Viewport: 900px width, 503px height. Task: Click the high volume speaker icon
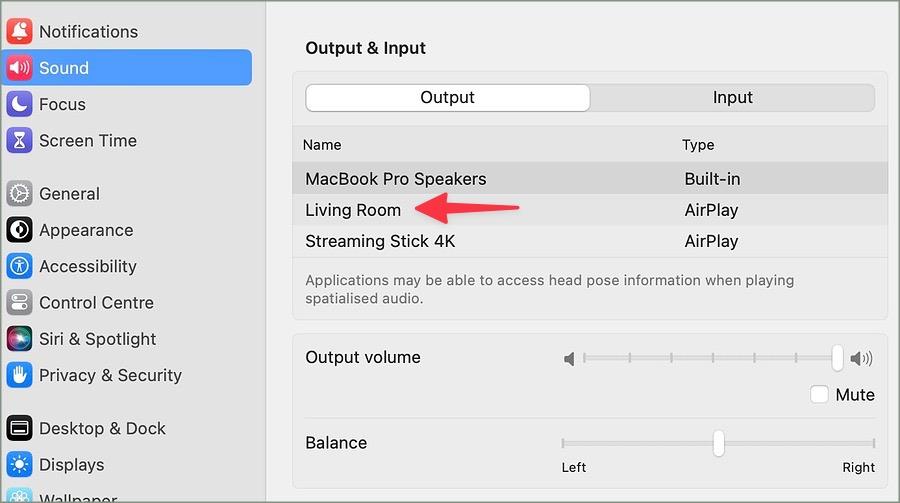862,359
